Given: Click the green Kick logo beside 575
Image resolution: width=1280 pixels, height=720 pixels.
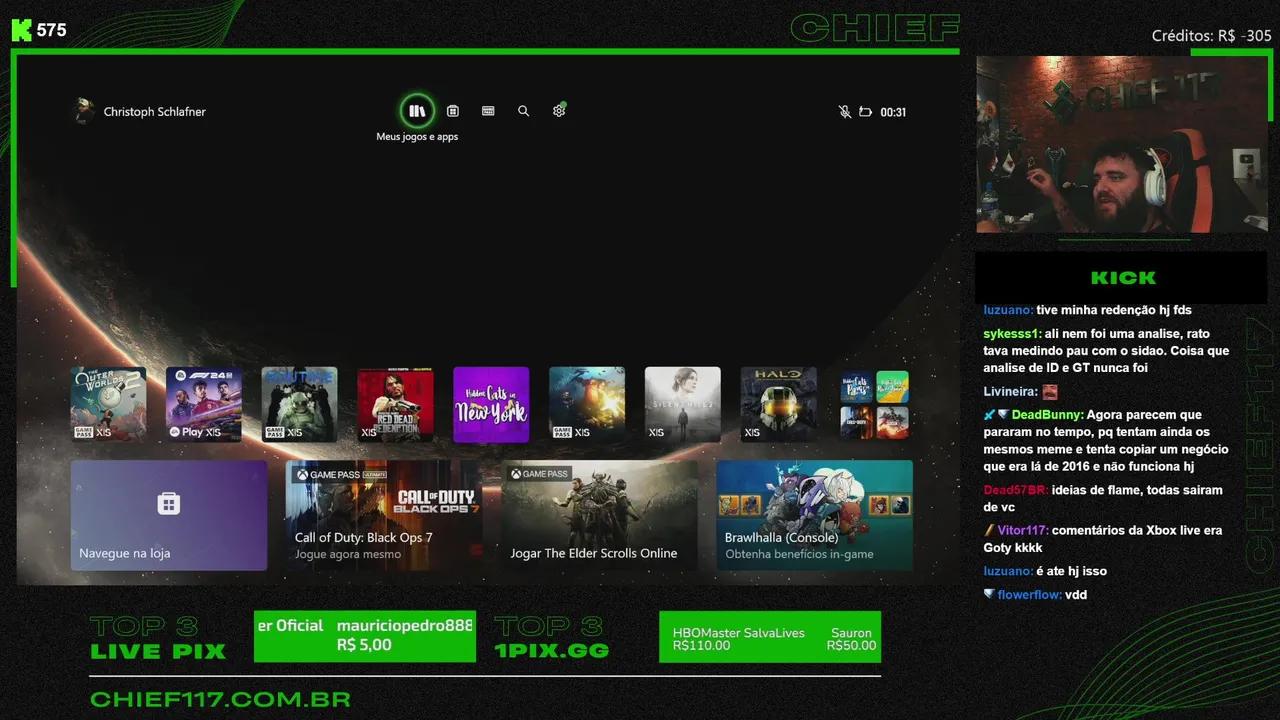Looking at the screenshot, I should pyautogui.click(x=21, y=30).
